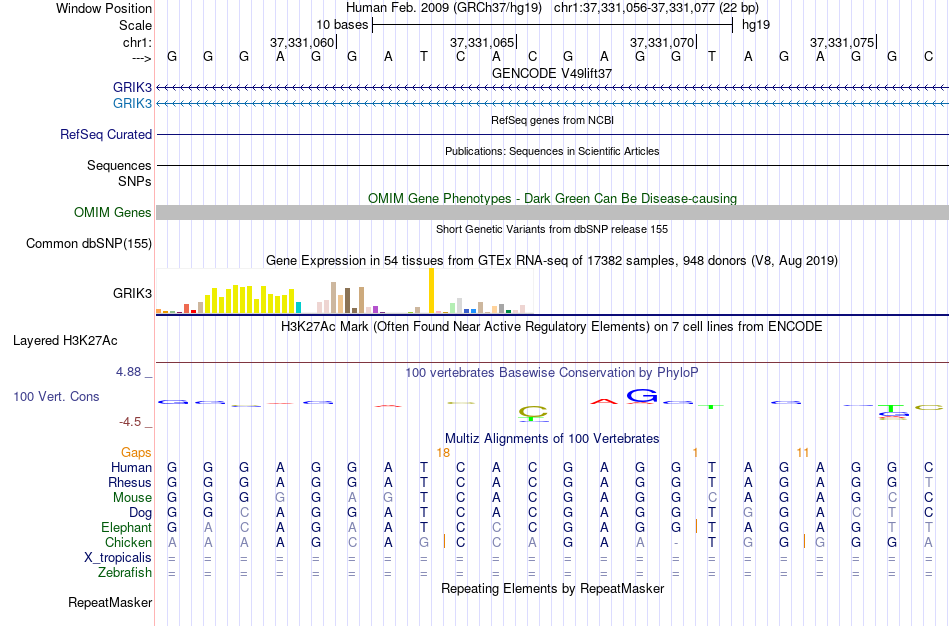950x626 pixels.
Task: Click position label 37,331,065
Action: tap(482, 42)
